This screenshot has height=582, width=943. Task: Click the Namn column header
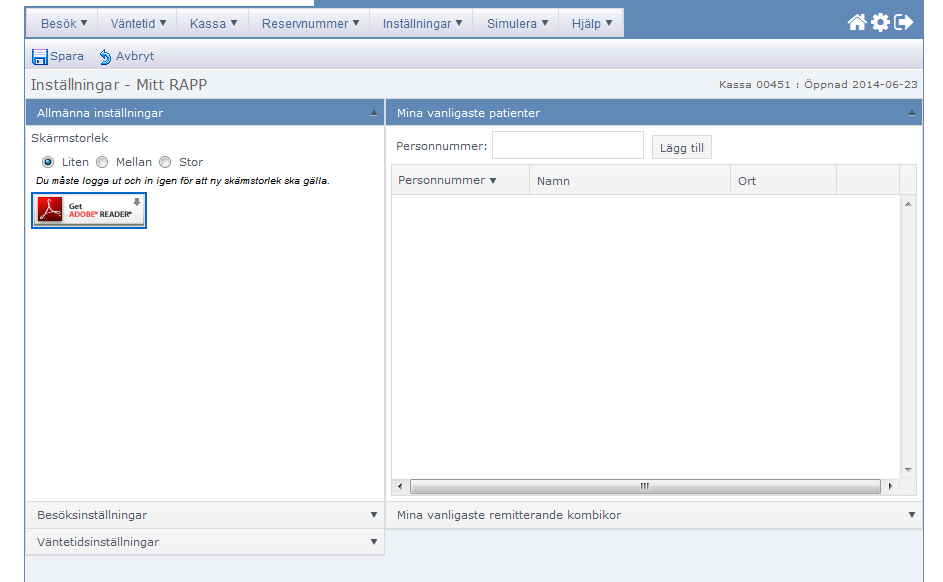[630, 180]
